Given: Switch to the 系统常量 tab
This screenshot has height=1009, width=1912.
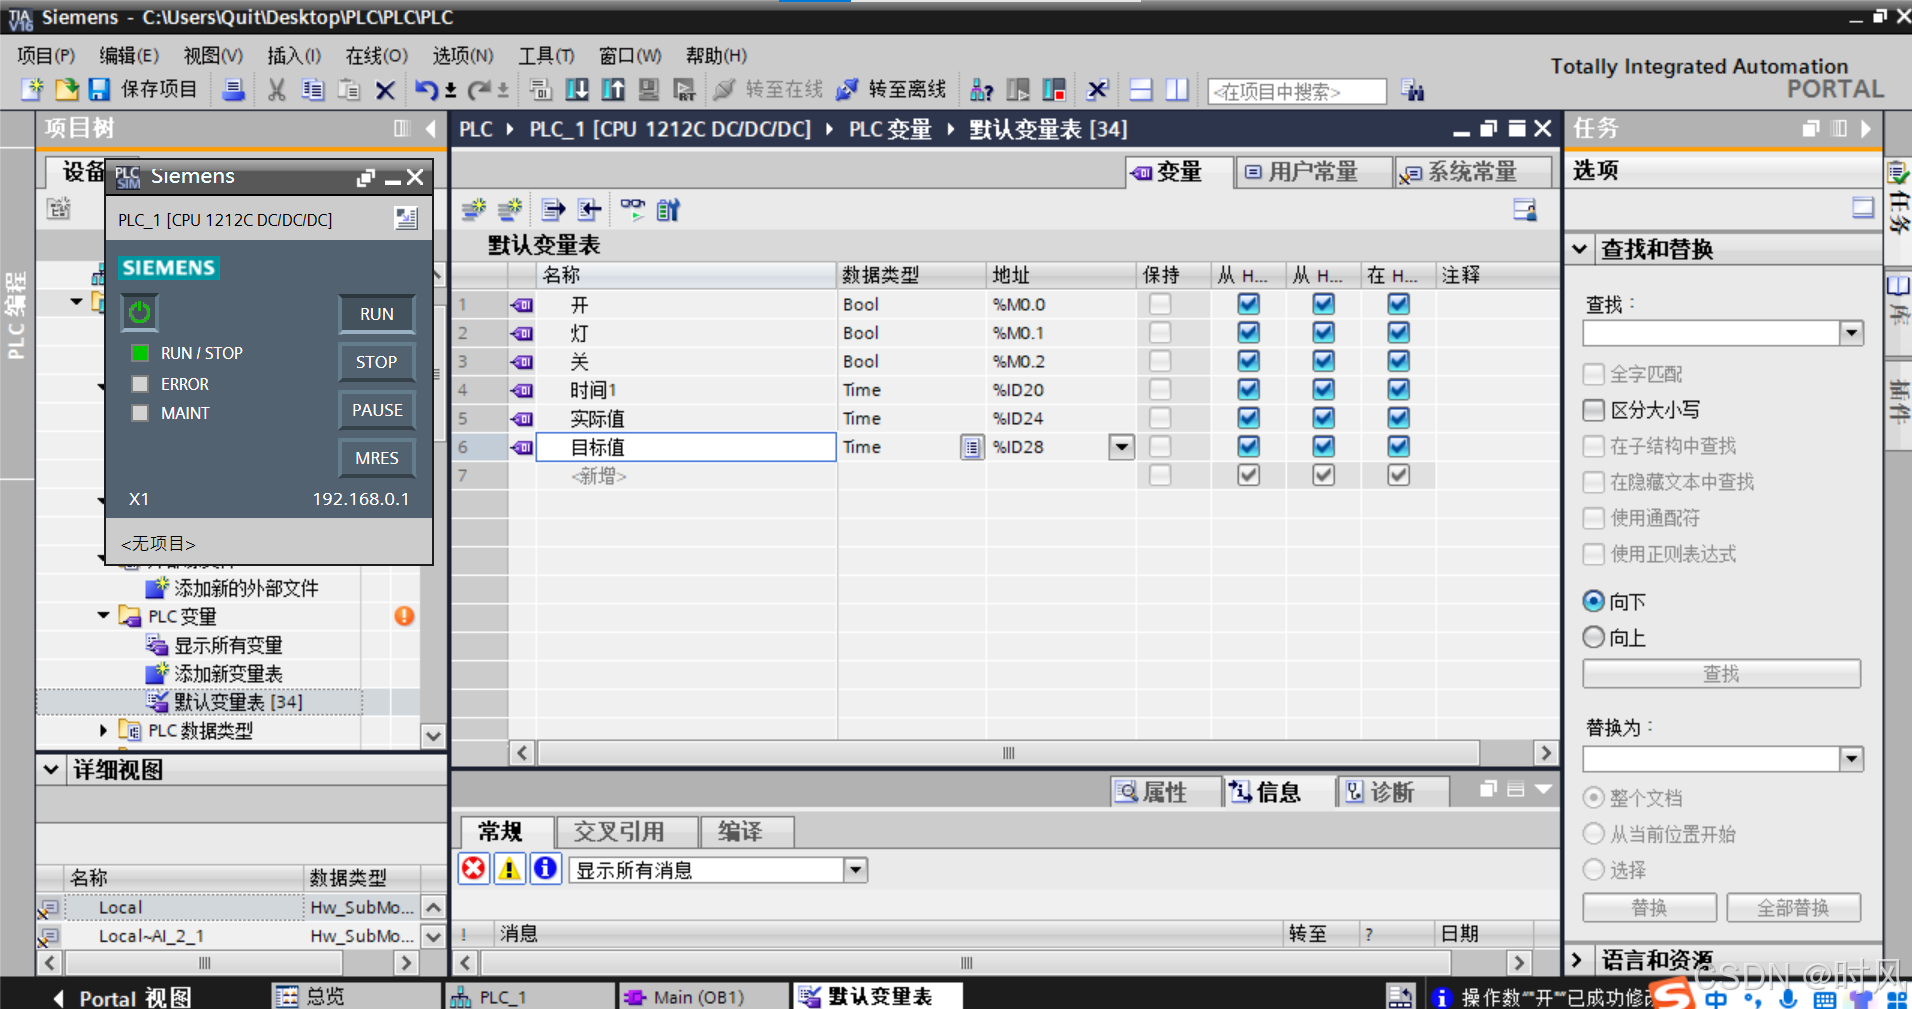Looking at the screenshot, I should click(1472, 172).
